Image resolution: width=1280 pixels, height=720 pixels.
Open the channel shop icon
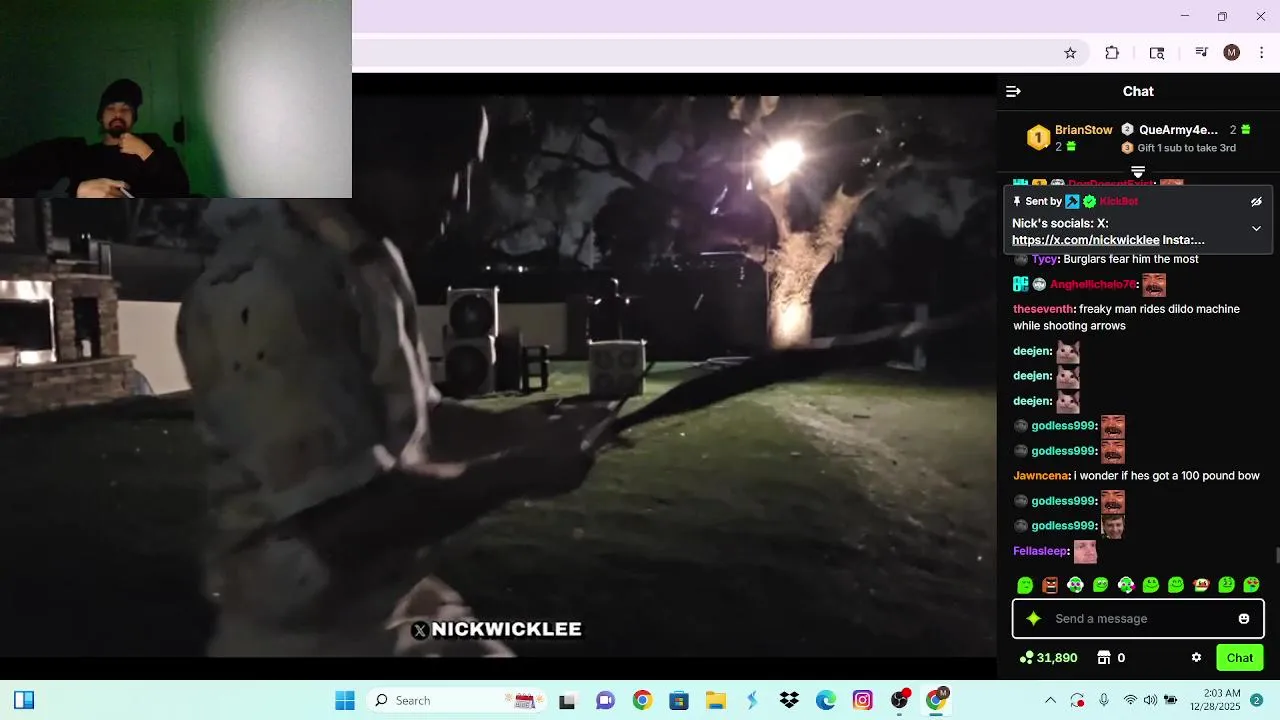click(1104, 658)
